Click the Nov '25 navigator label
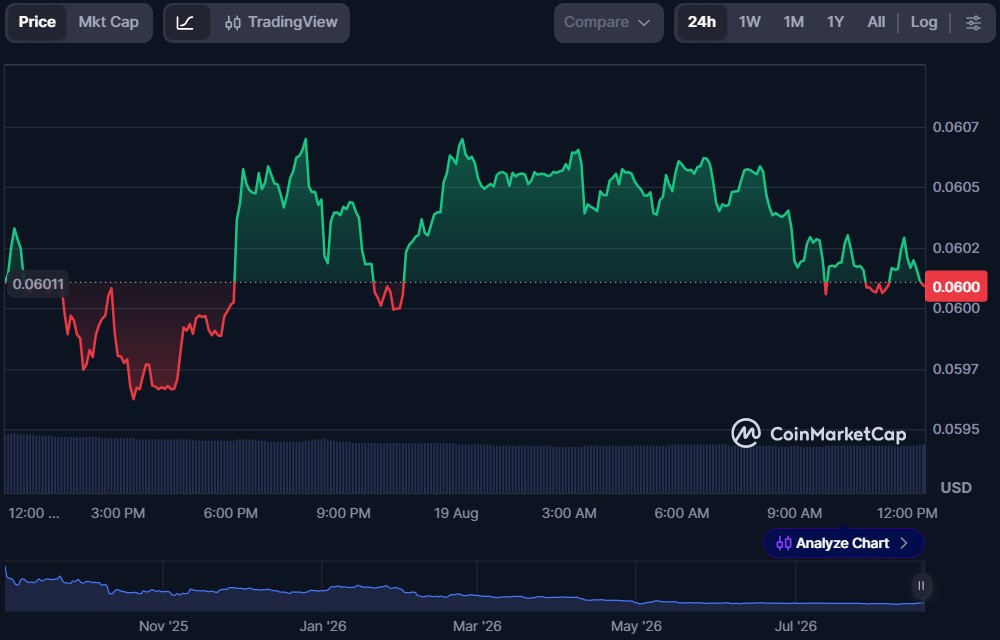 pos(163,626)
